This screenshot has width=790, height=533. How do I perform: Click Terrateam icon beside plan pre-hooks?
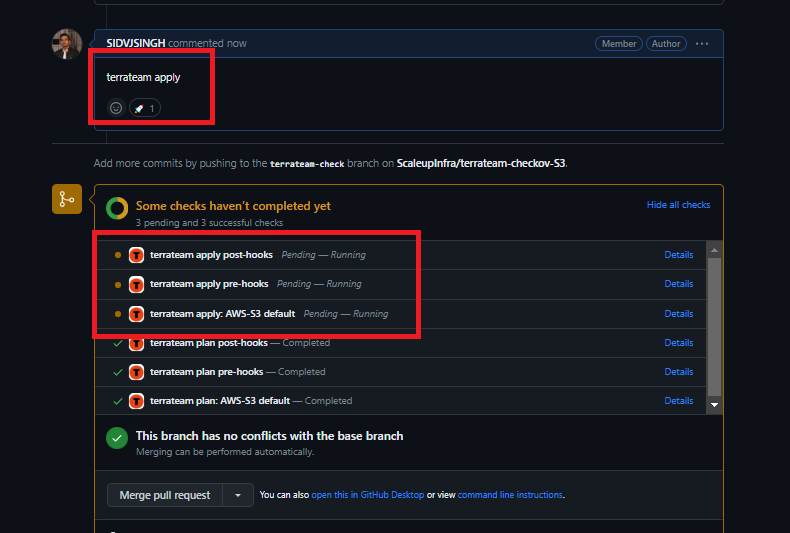[137, 372]
